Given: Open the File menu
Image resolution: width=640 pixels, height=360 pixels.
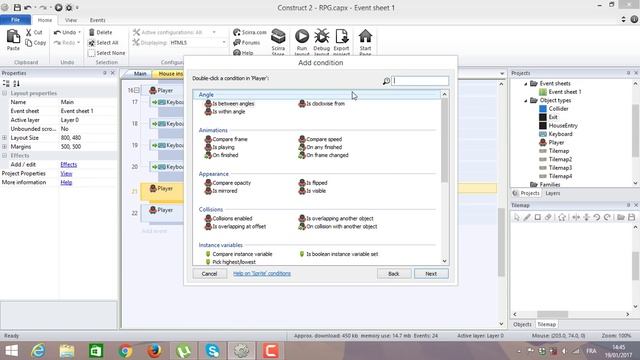Looking at the screenshot, I should pyautogui.click(x=16, y=20).
